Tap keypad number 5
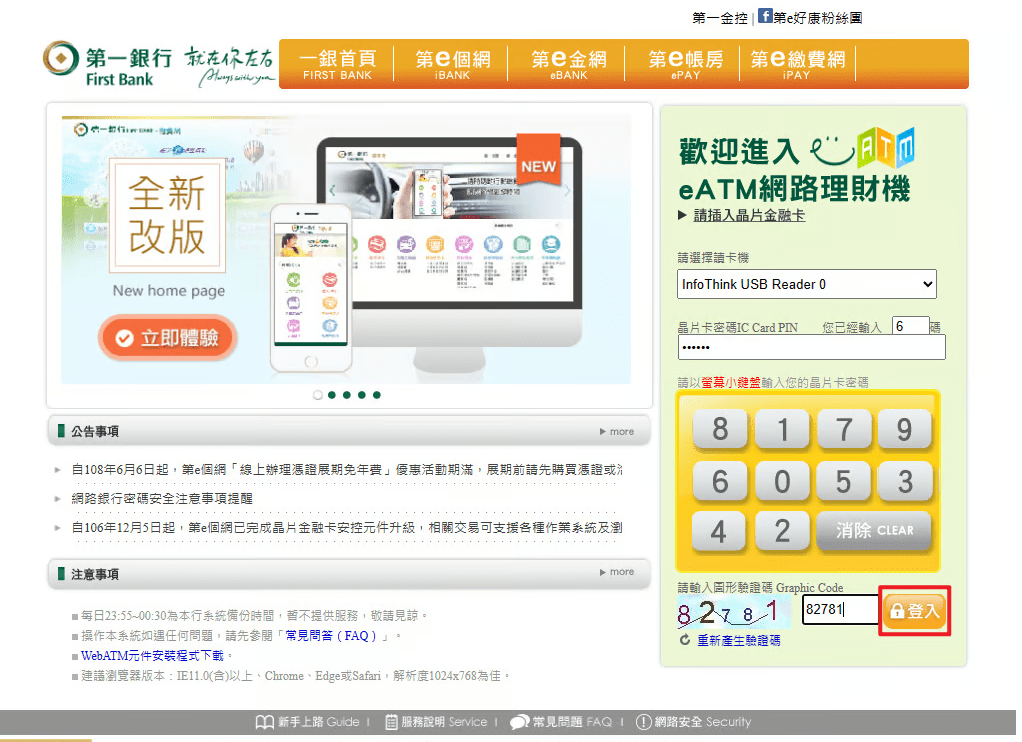This screenshot has width=1022, height=742. (844, 482)
